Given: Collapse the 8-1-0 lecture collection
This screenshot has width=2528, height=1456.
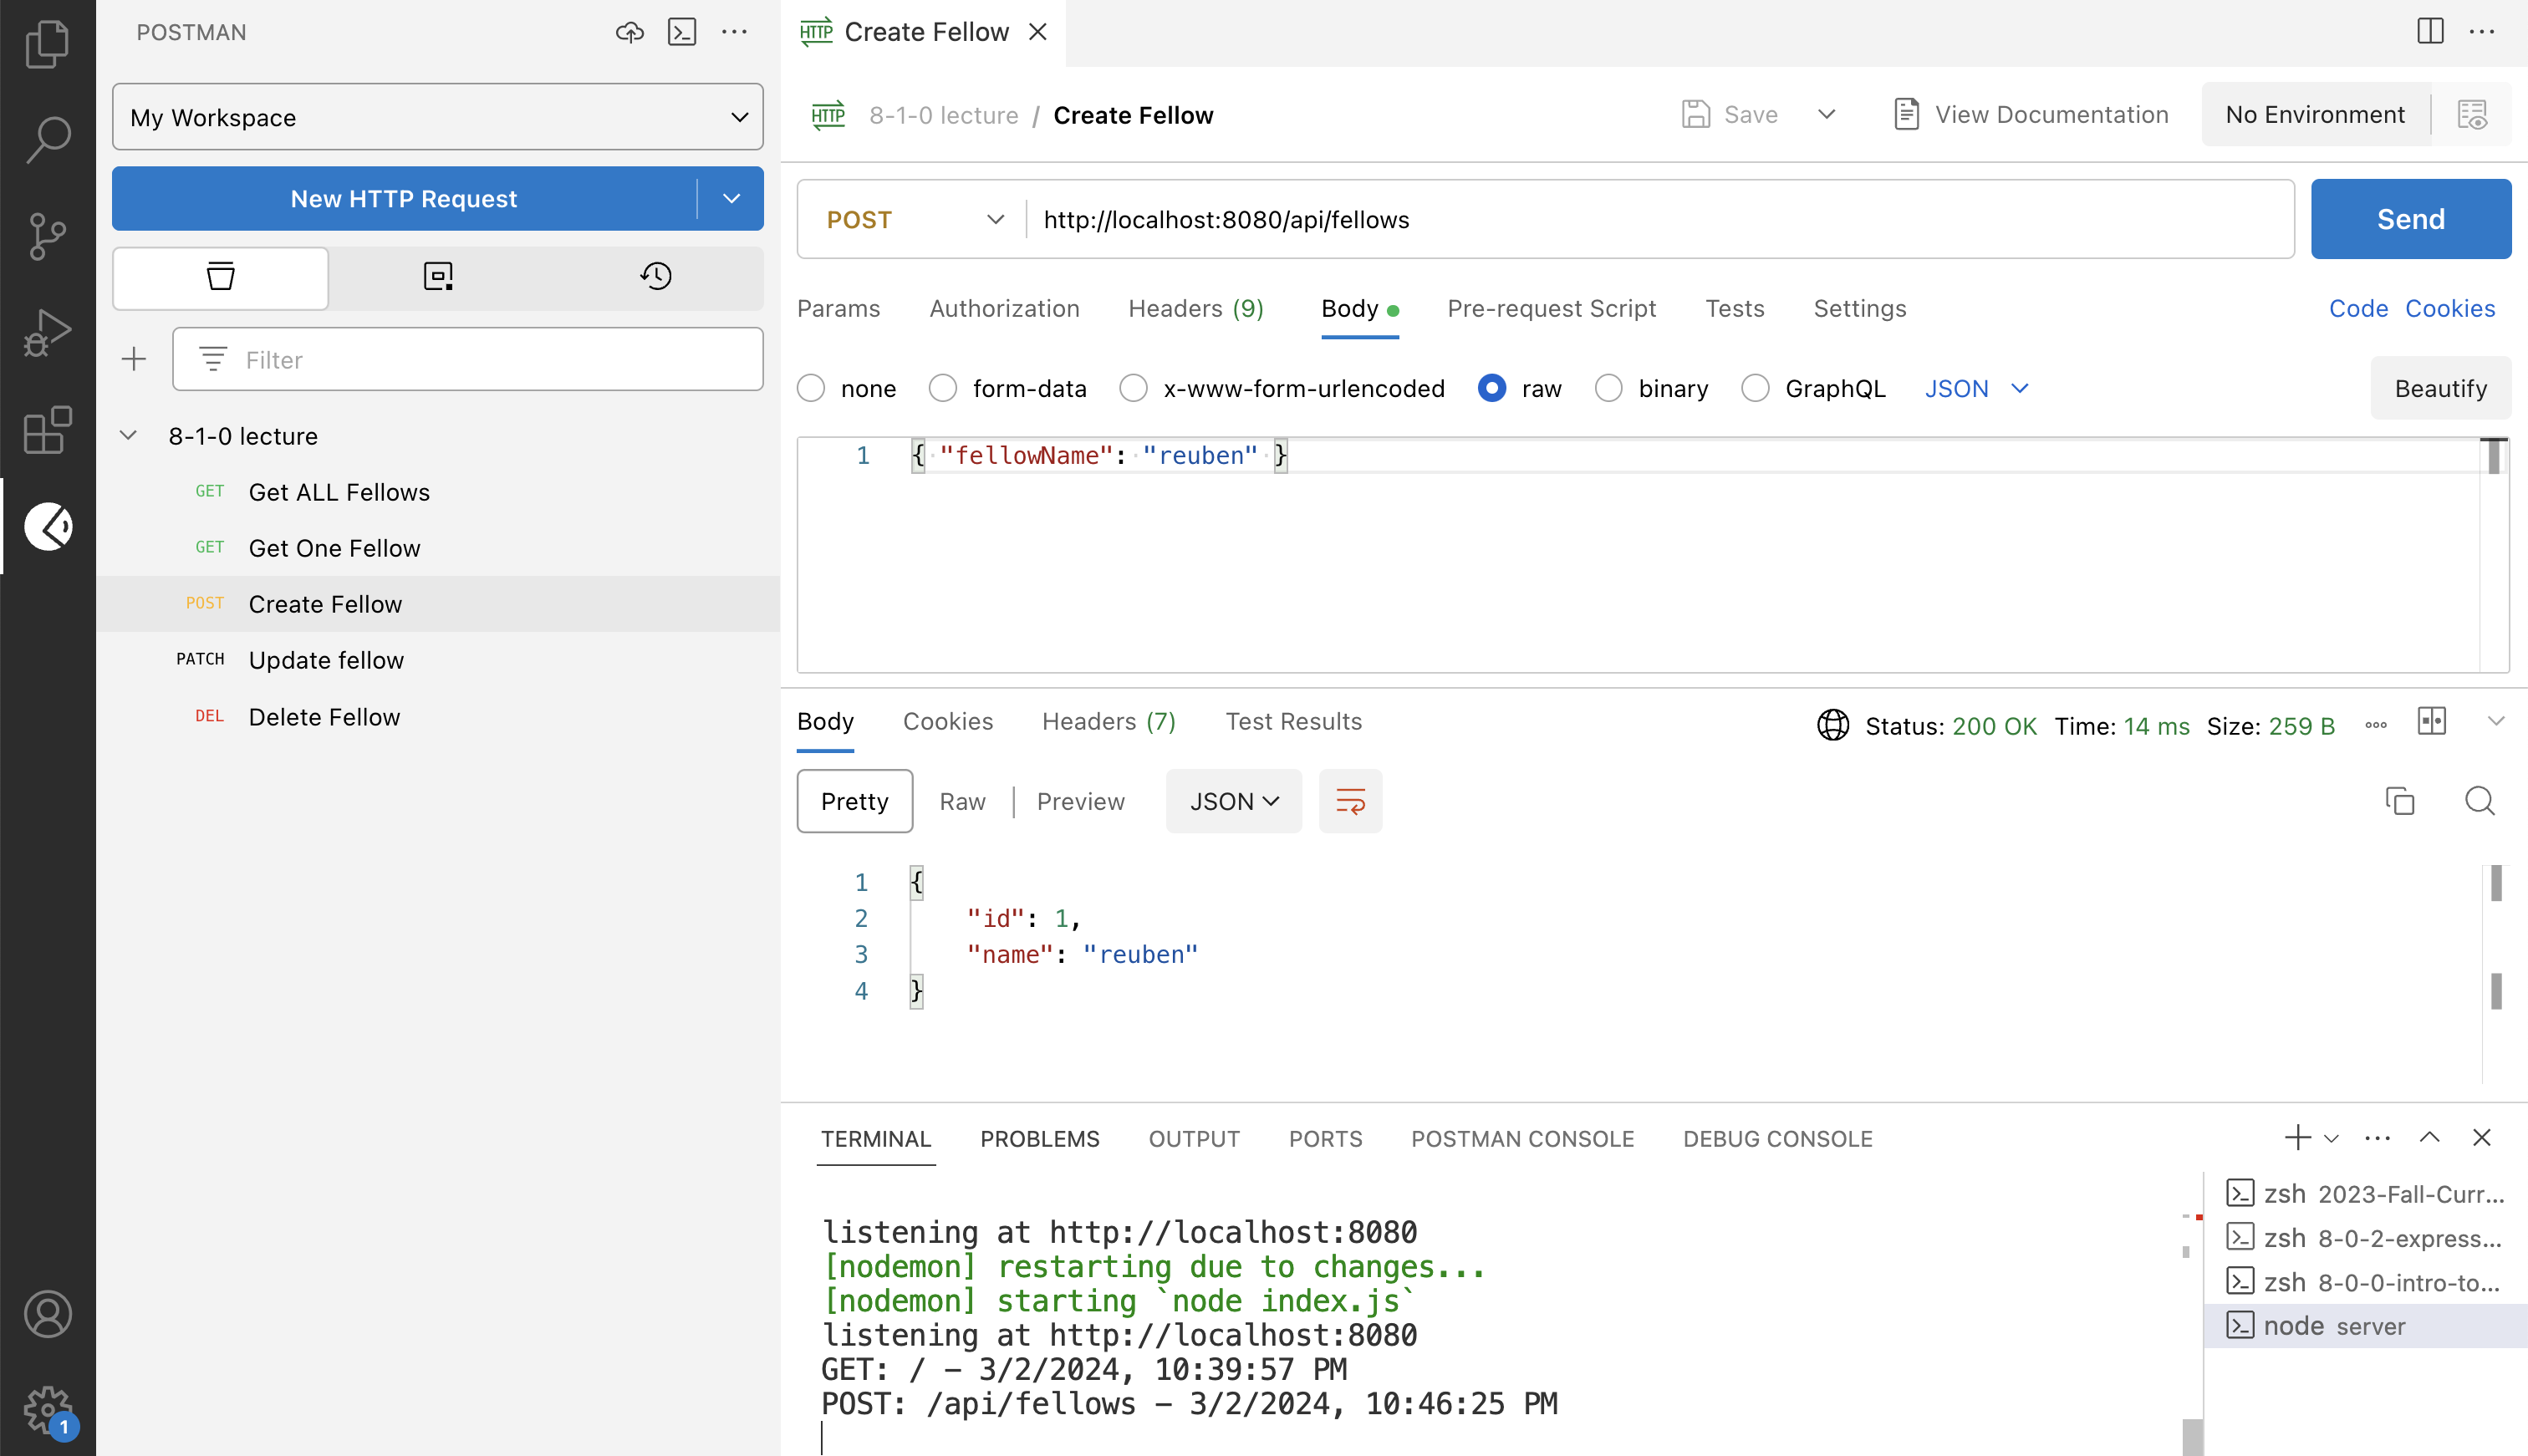Looking at the screenshot, I should 129,436.
